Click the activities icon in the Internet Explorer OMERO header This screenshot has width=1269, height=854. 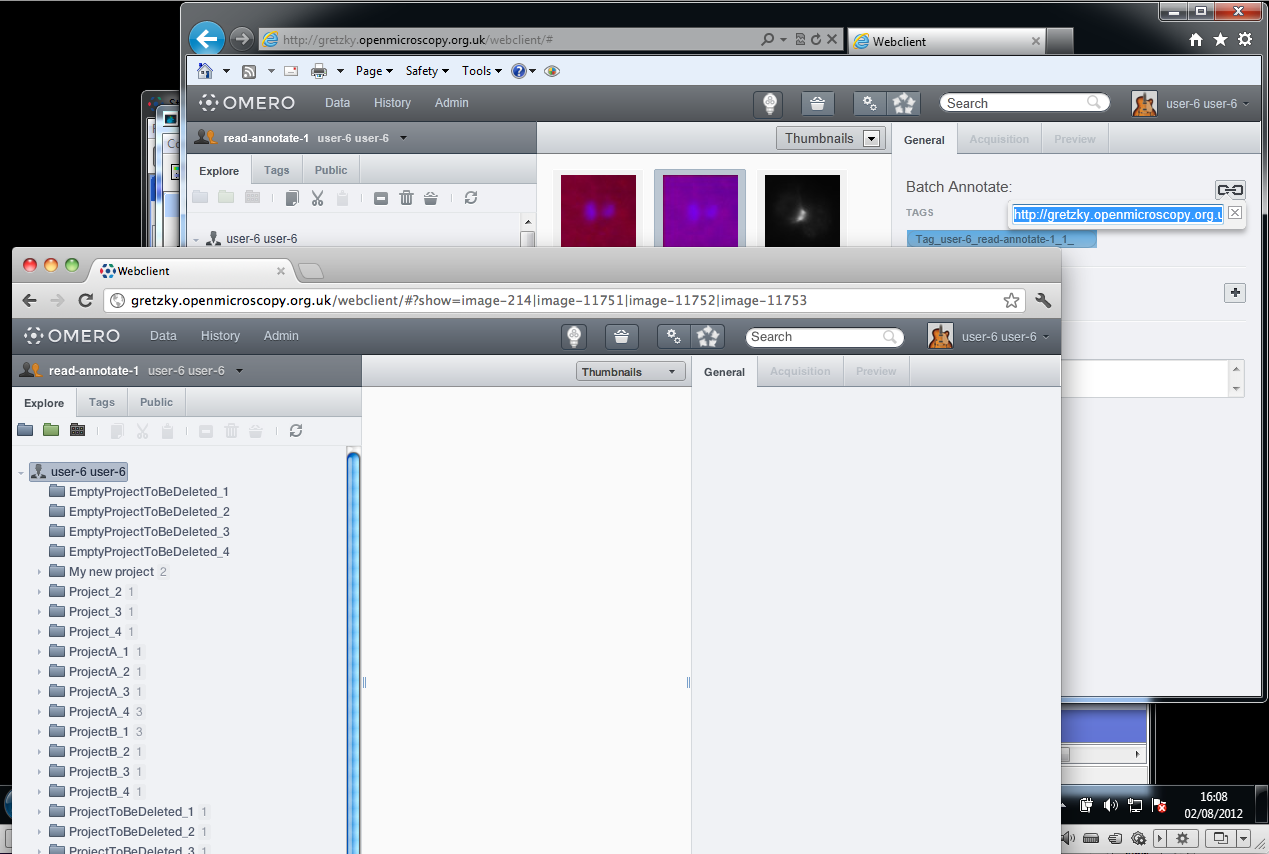904,103
